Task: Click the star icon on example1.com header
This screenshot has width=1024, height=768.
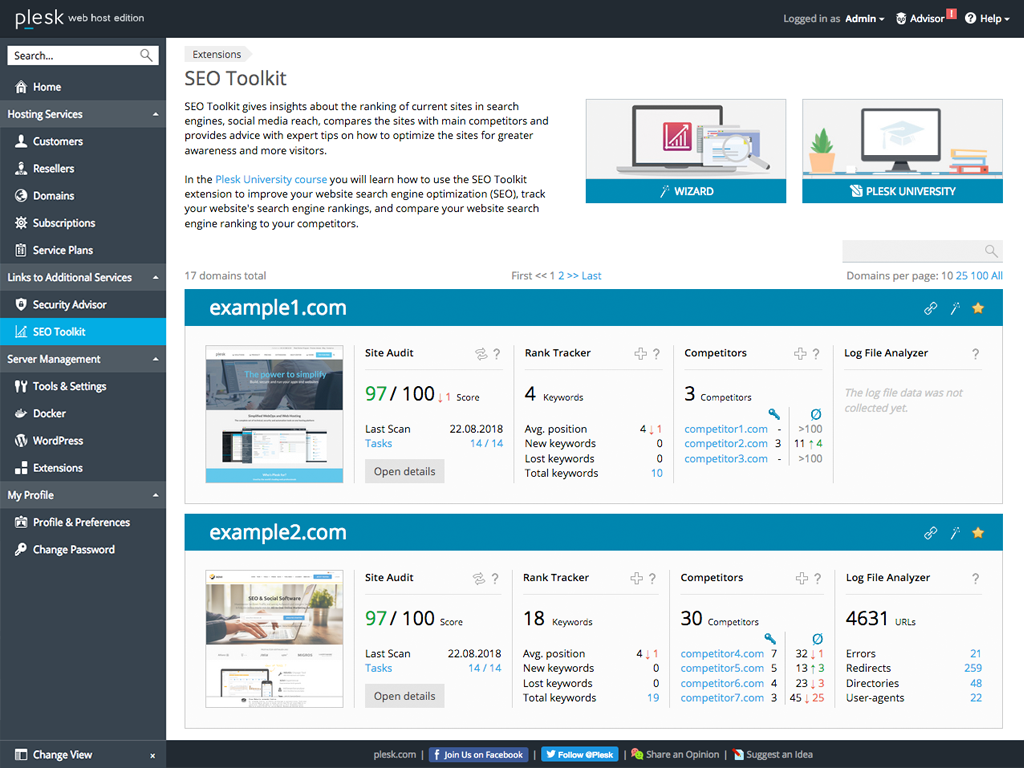Action: (x=978, y=308)
